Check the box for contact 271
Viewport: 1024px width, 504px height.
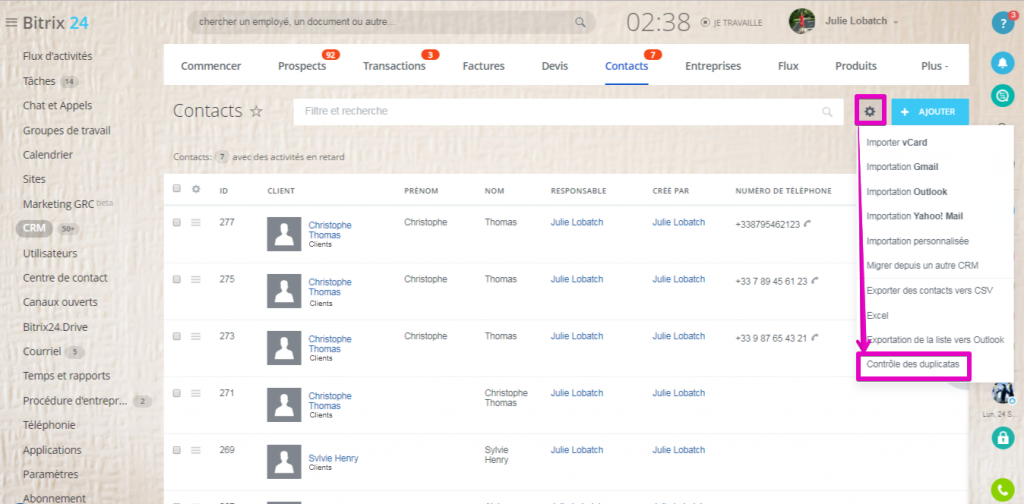(x=176, y=393)
